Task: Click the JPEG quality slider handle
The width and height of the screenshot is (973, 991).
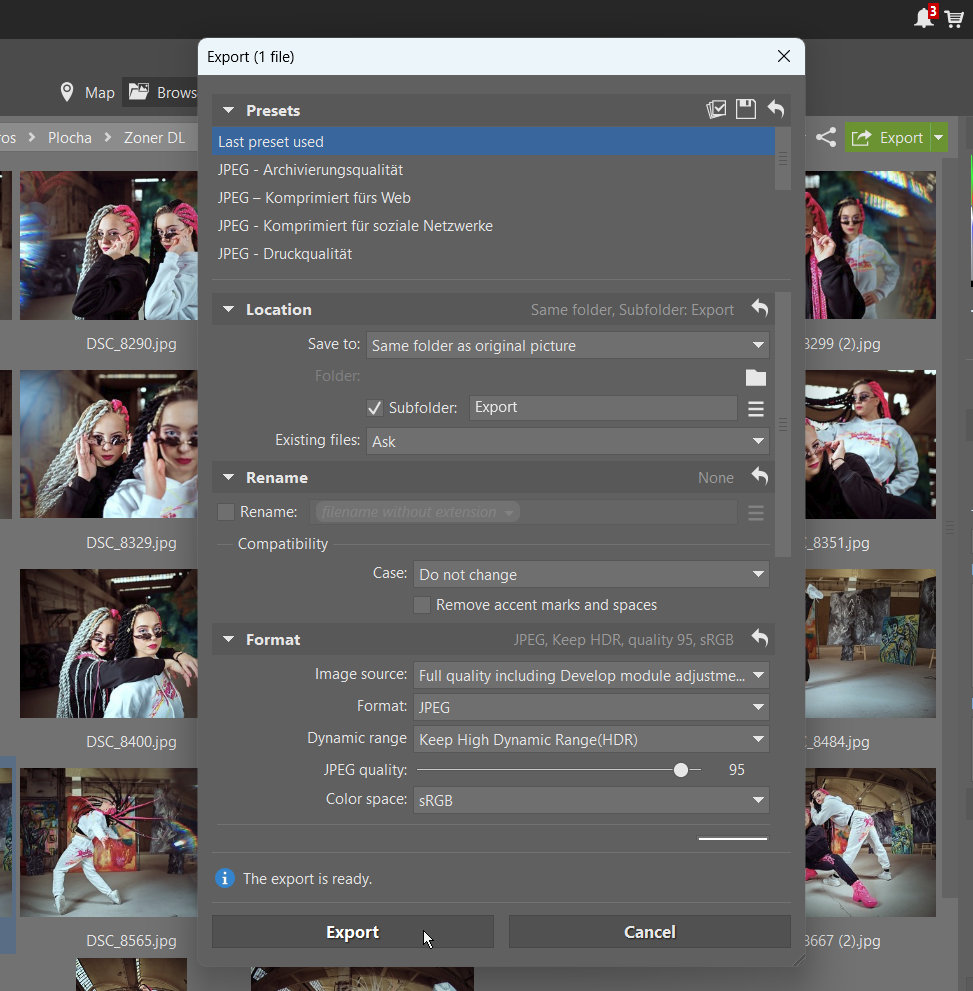Action: point(681,770)
